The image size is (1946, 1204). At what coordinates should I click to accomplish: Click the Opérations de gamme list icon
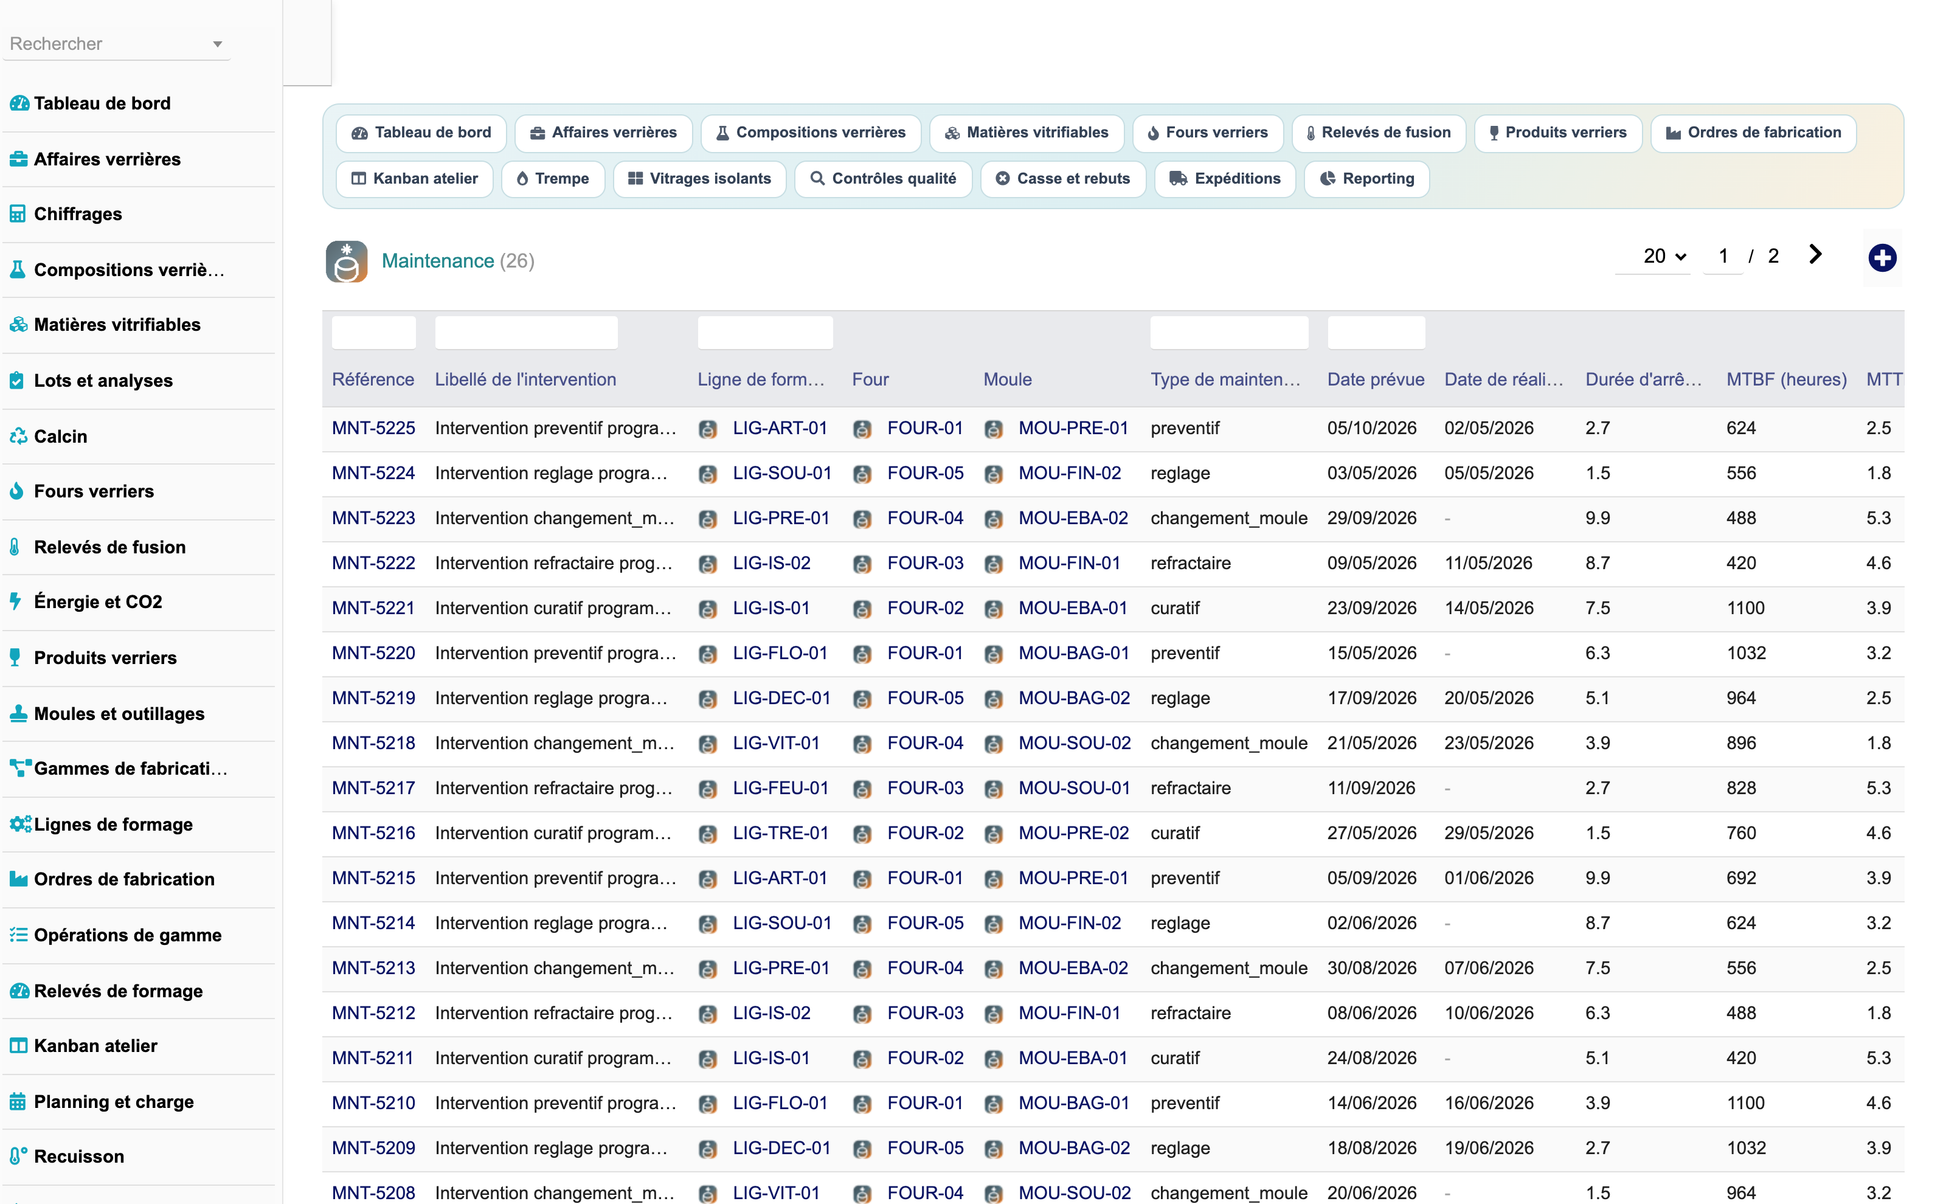[x=18, y=935]
